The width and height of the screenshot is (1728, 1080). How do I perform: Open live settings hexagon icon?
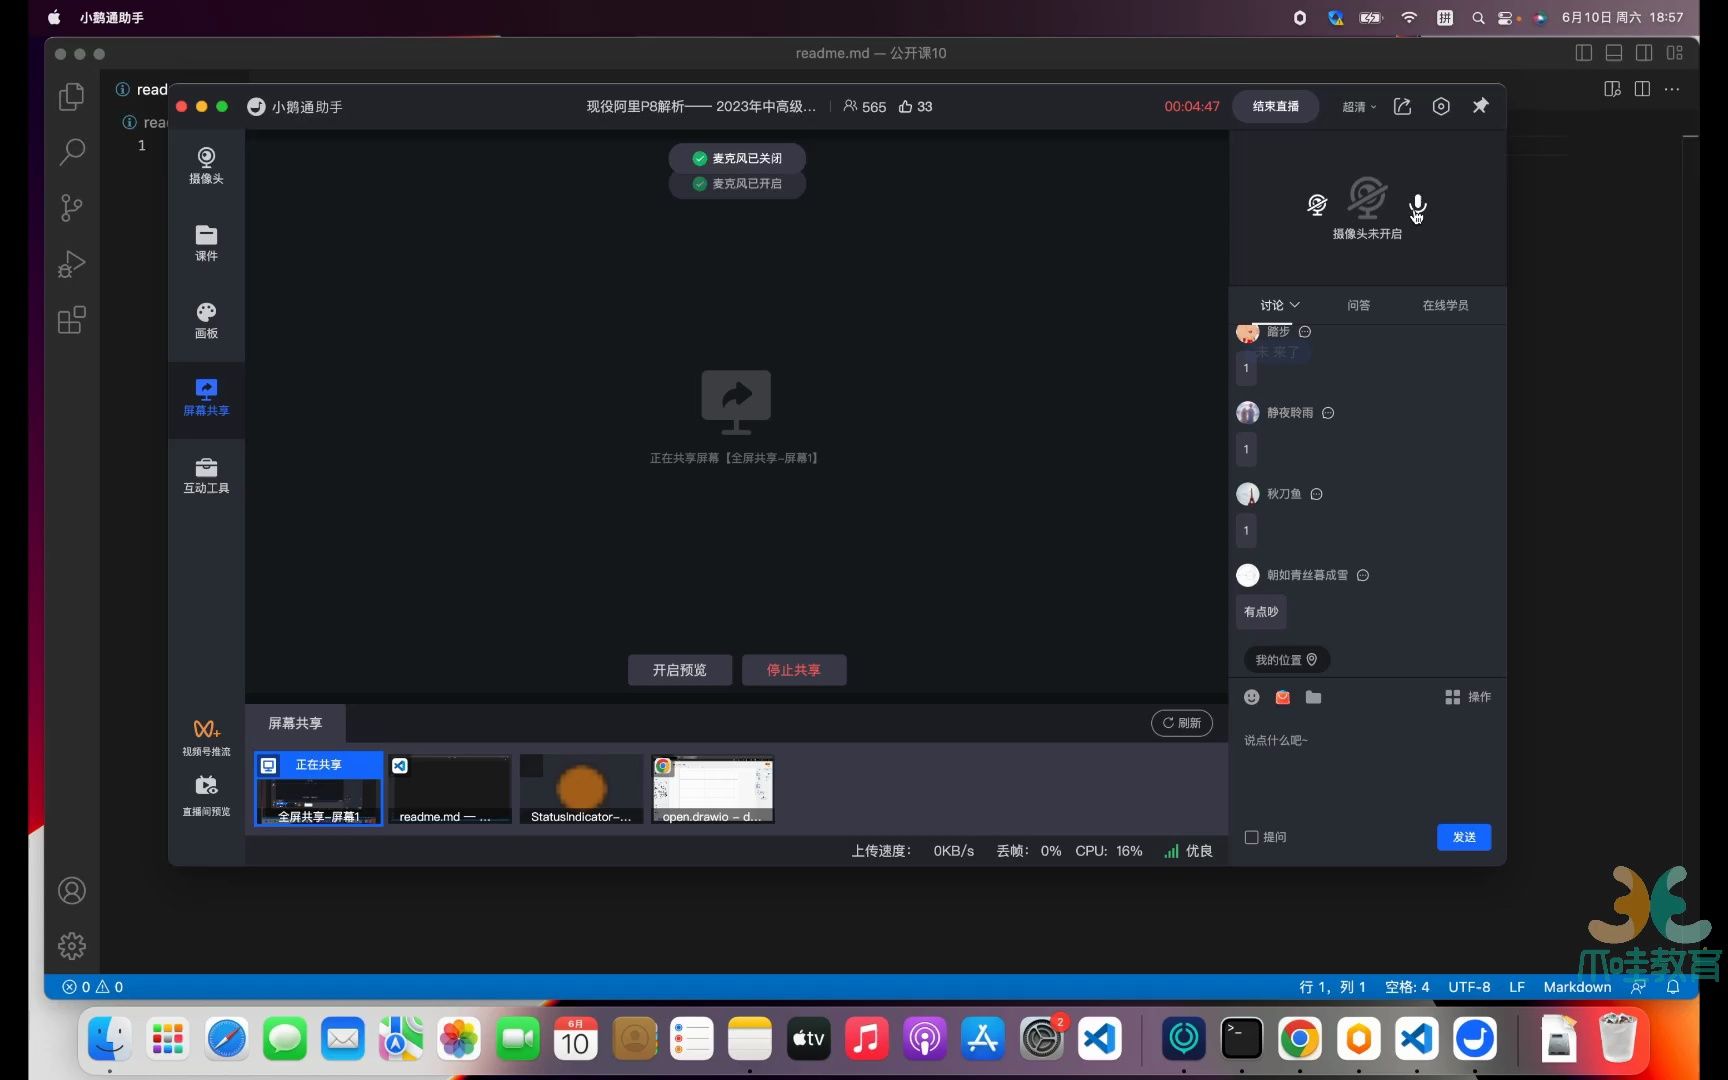(x=1441, y=106)
